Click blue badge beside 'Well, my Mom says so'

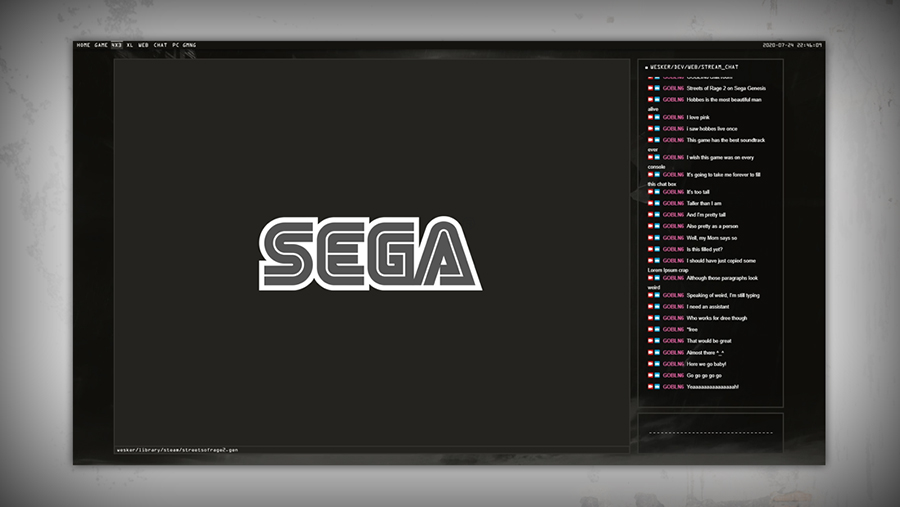tap(657, 238)
